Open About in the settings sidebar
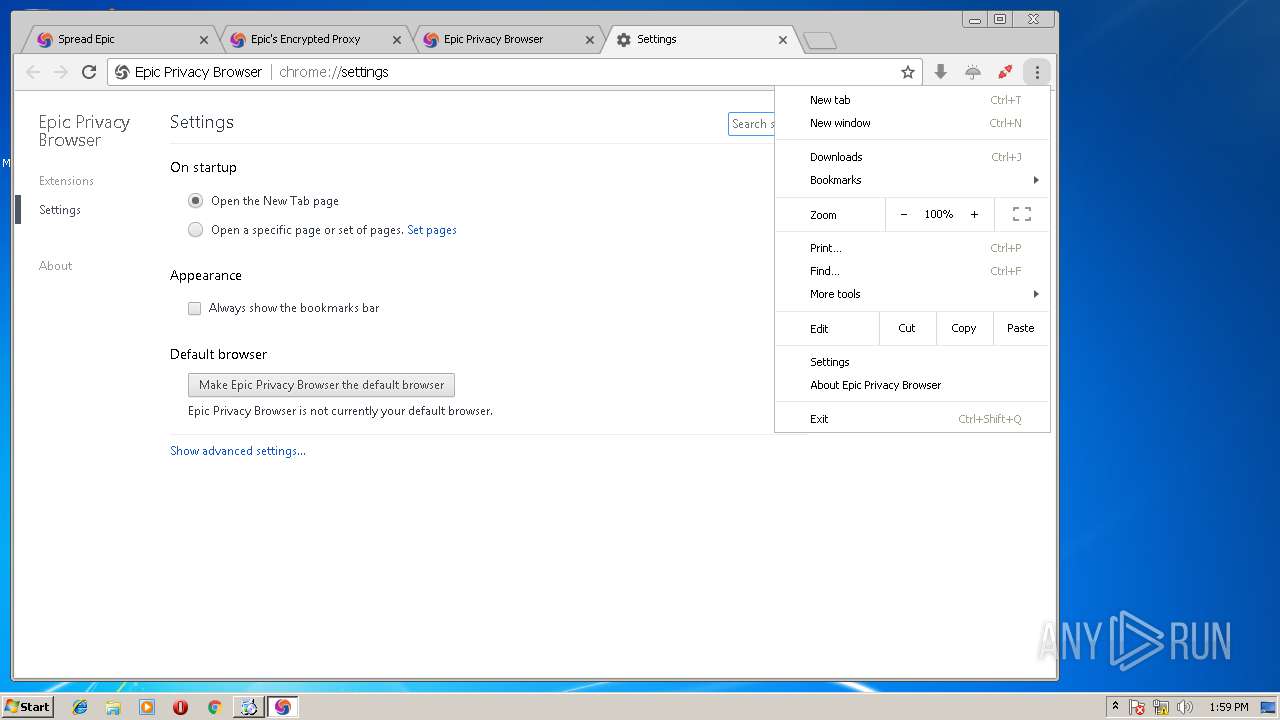The width and height of the screenshot is (1280, 720). pos(56,266)
